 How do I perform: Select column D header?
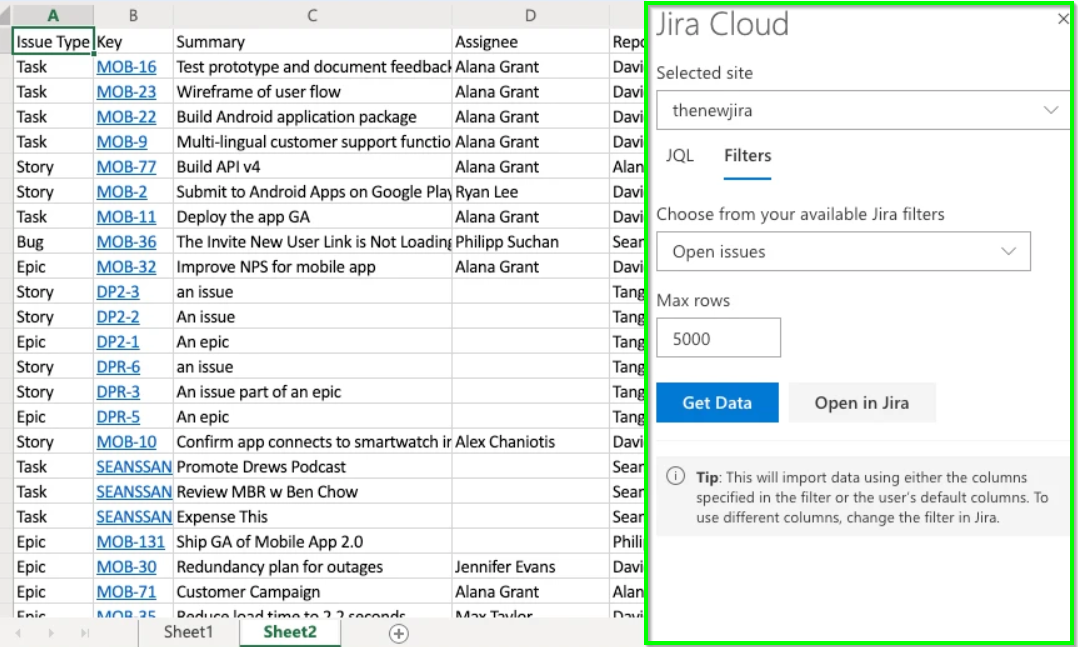(x=530, y=15)
